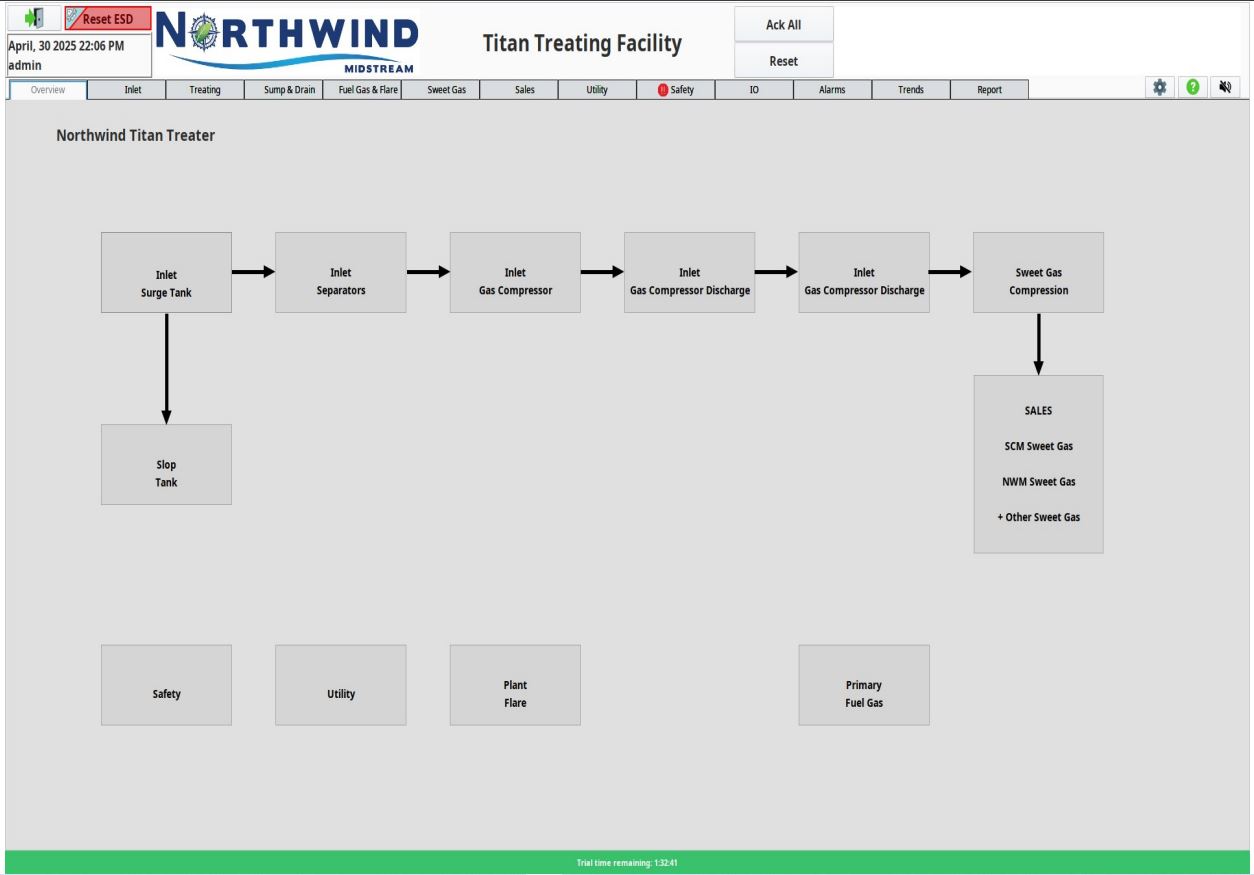
Task: Go to the Report tab
Action: pyautogui.click(x=989, y=90)
